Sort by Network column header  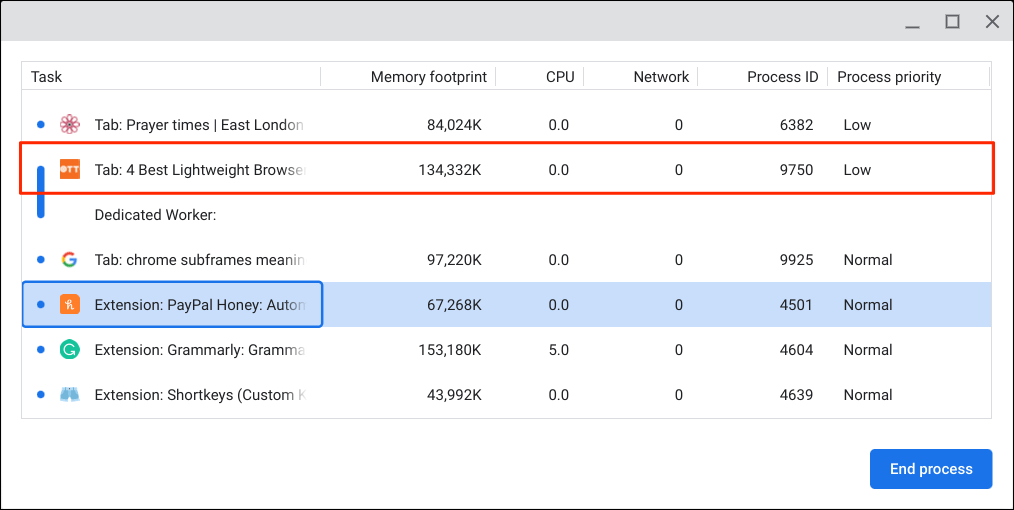click(x=660, y=77)
